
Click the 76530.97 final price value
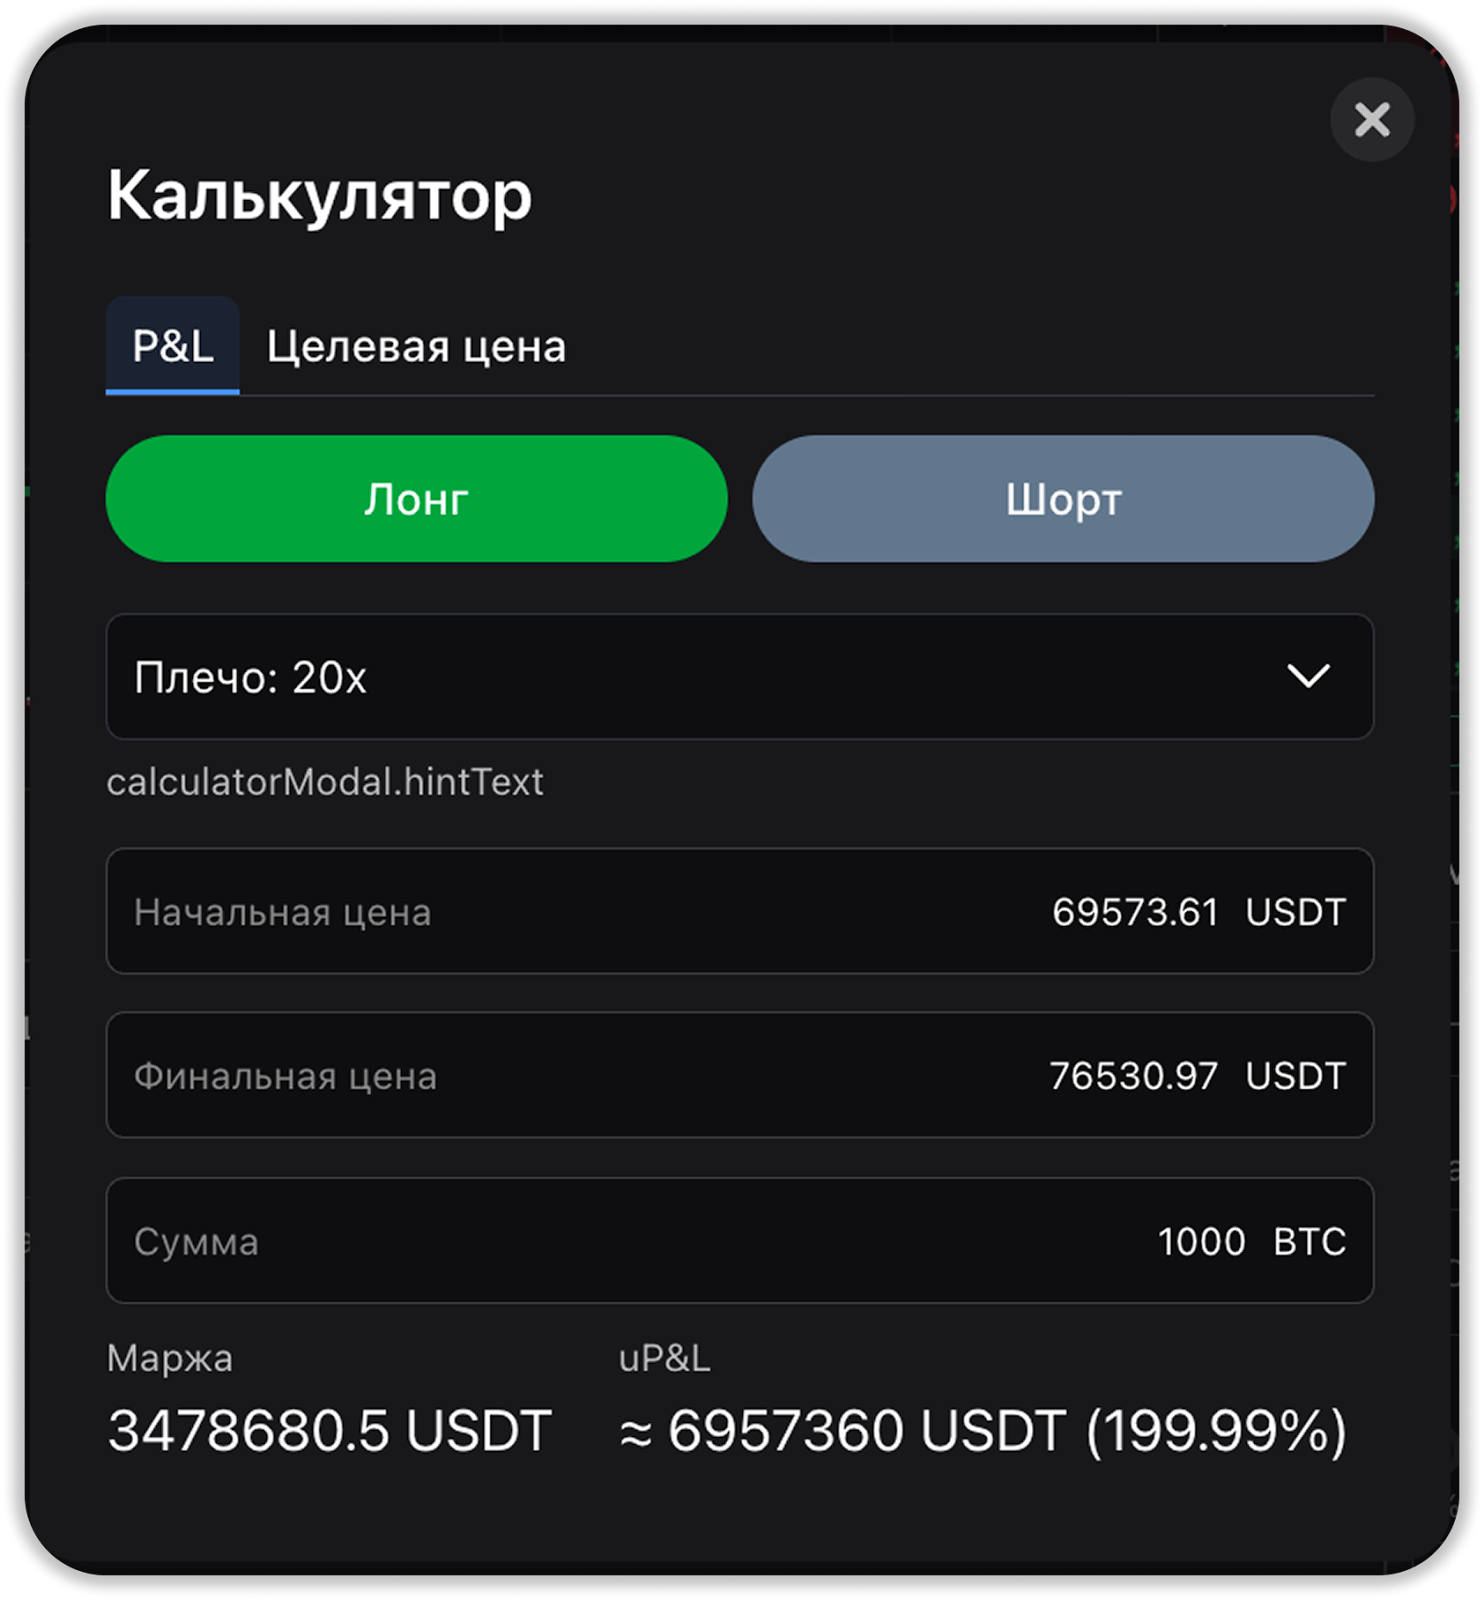point(1133,1076)
